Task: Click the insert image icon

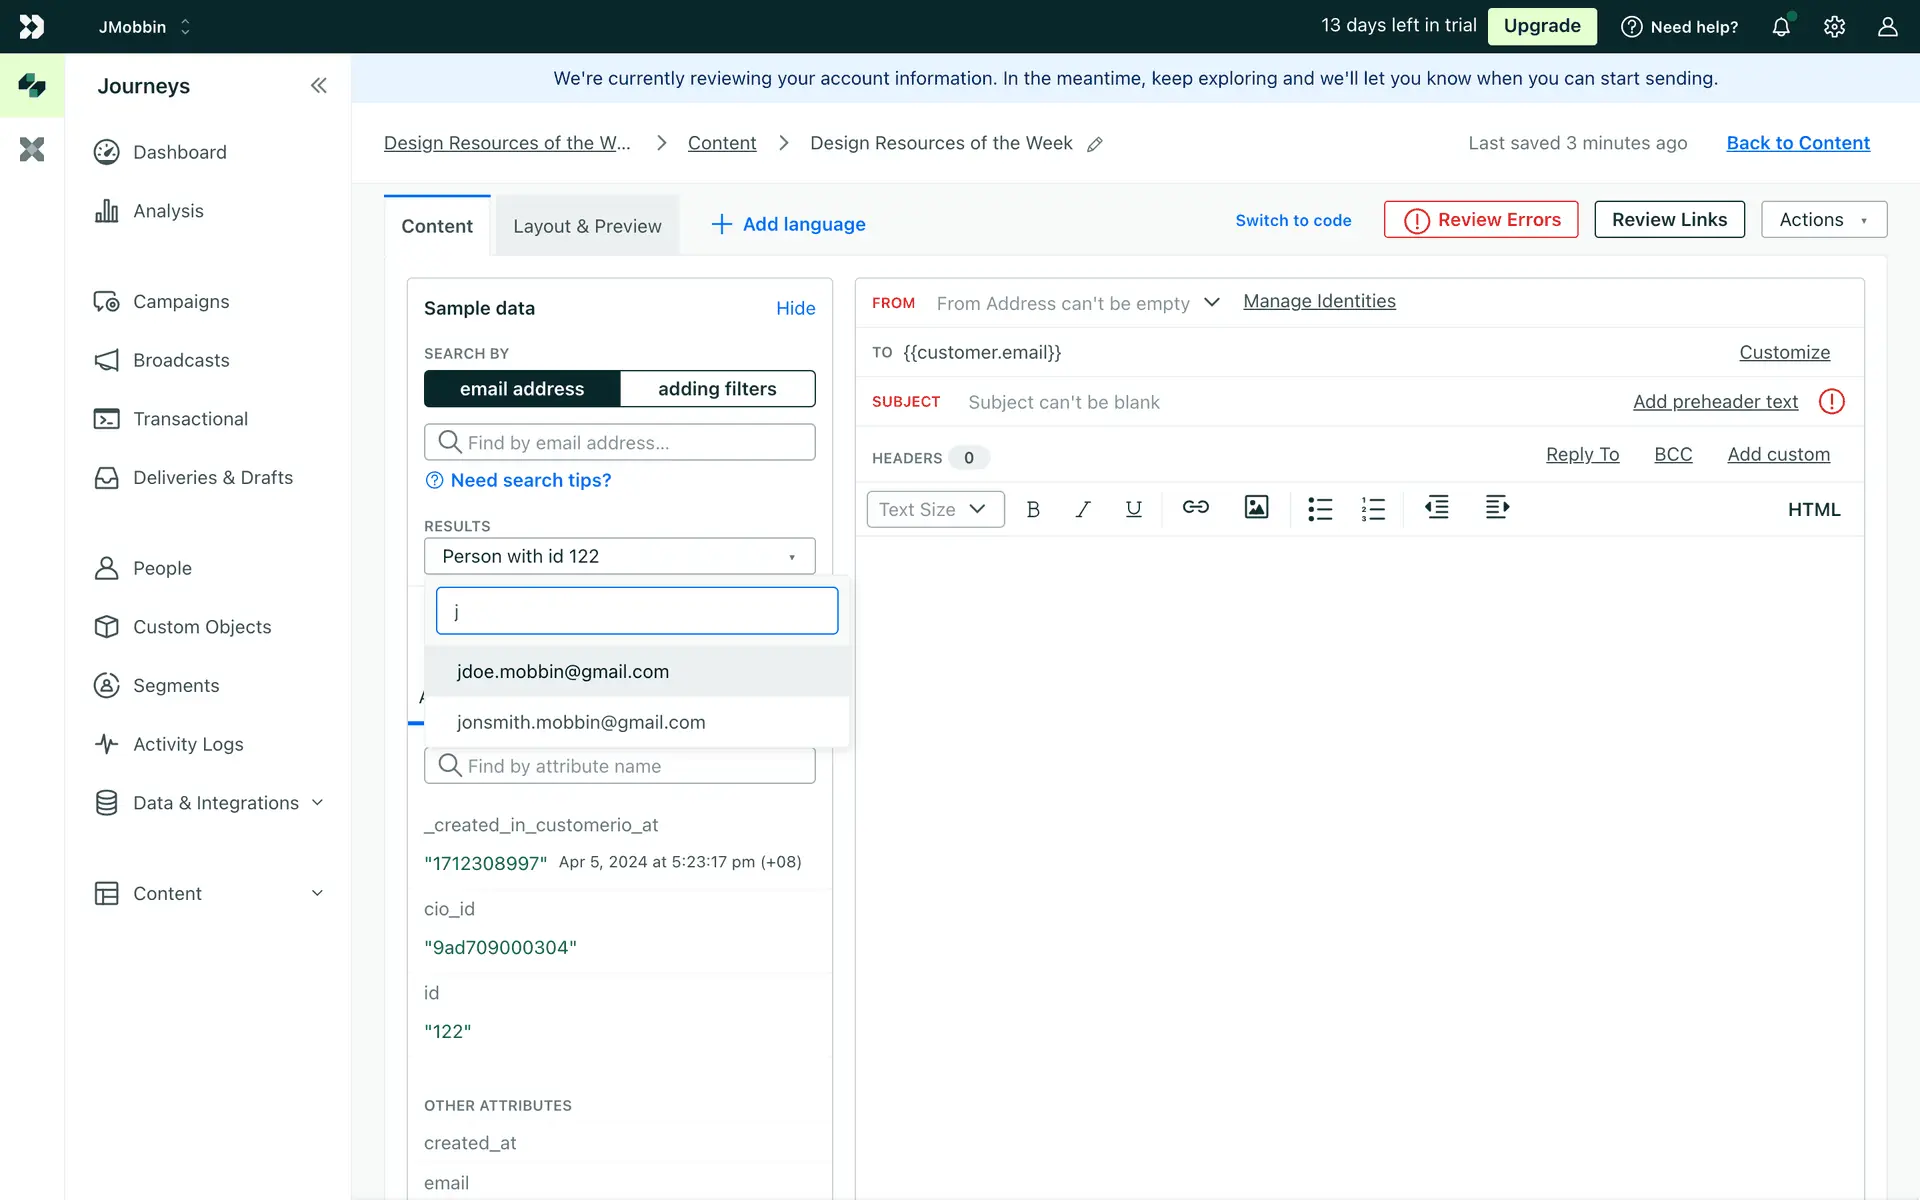Action: [x=1256, y=508]
